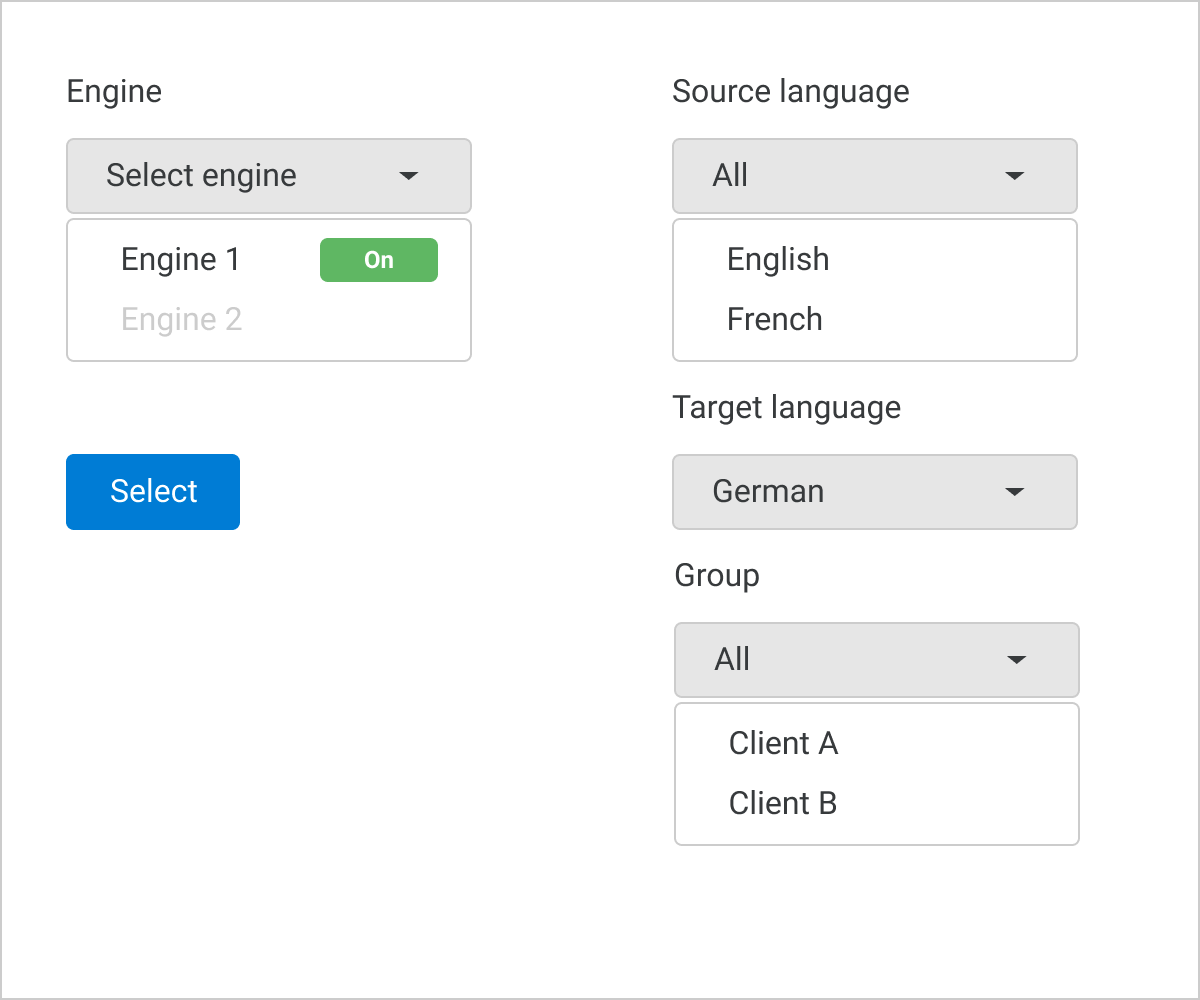Select French from the language list
The height and width of the screenshot is (1000, 1200).
[775, 320]
